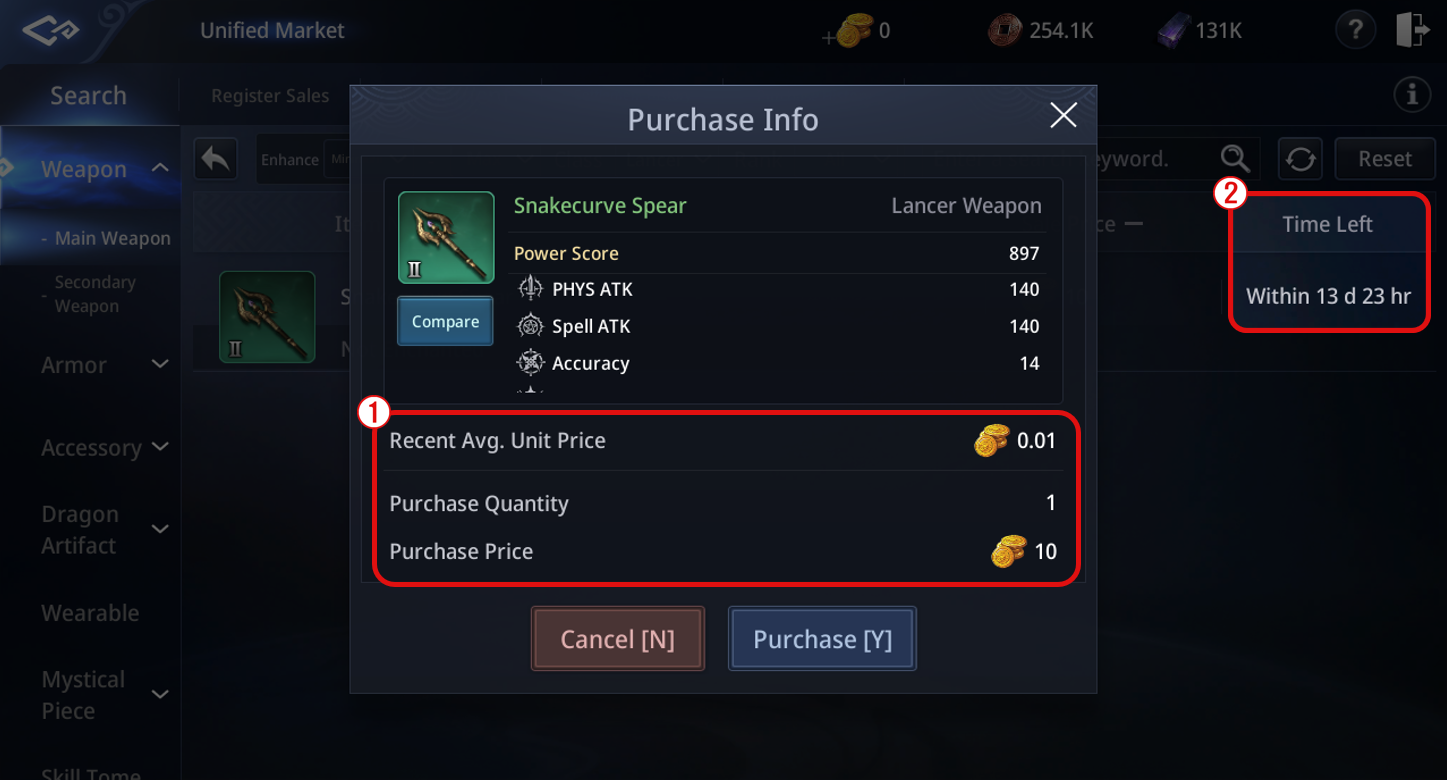Close the Purchase Info dialog

point(1063,115)
